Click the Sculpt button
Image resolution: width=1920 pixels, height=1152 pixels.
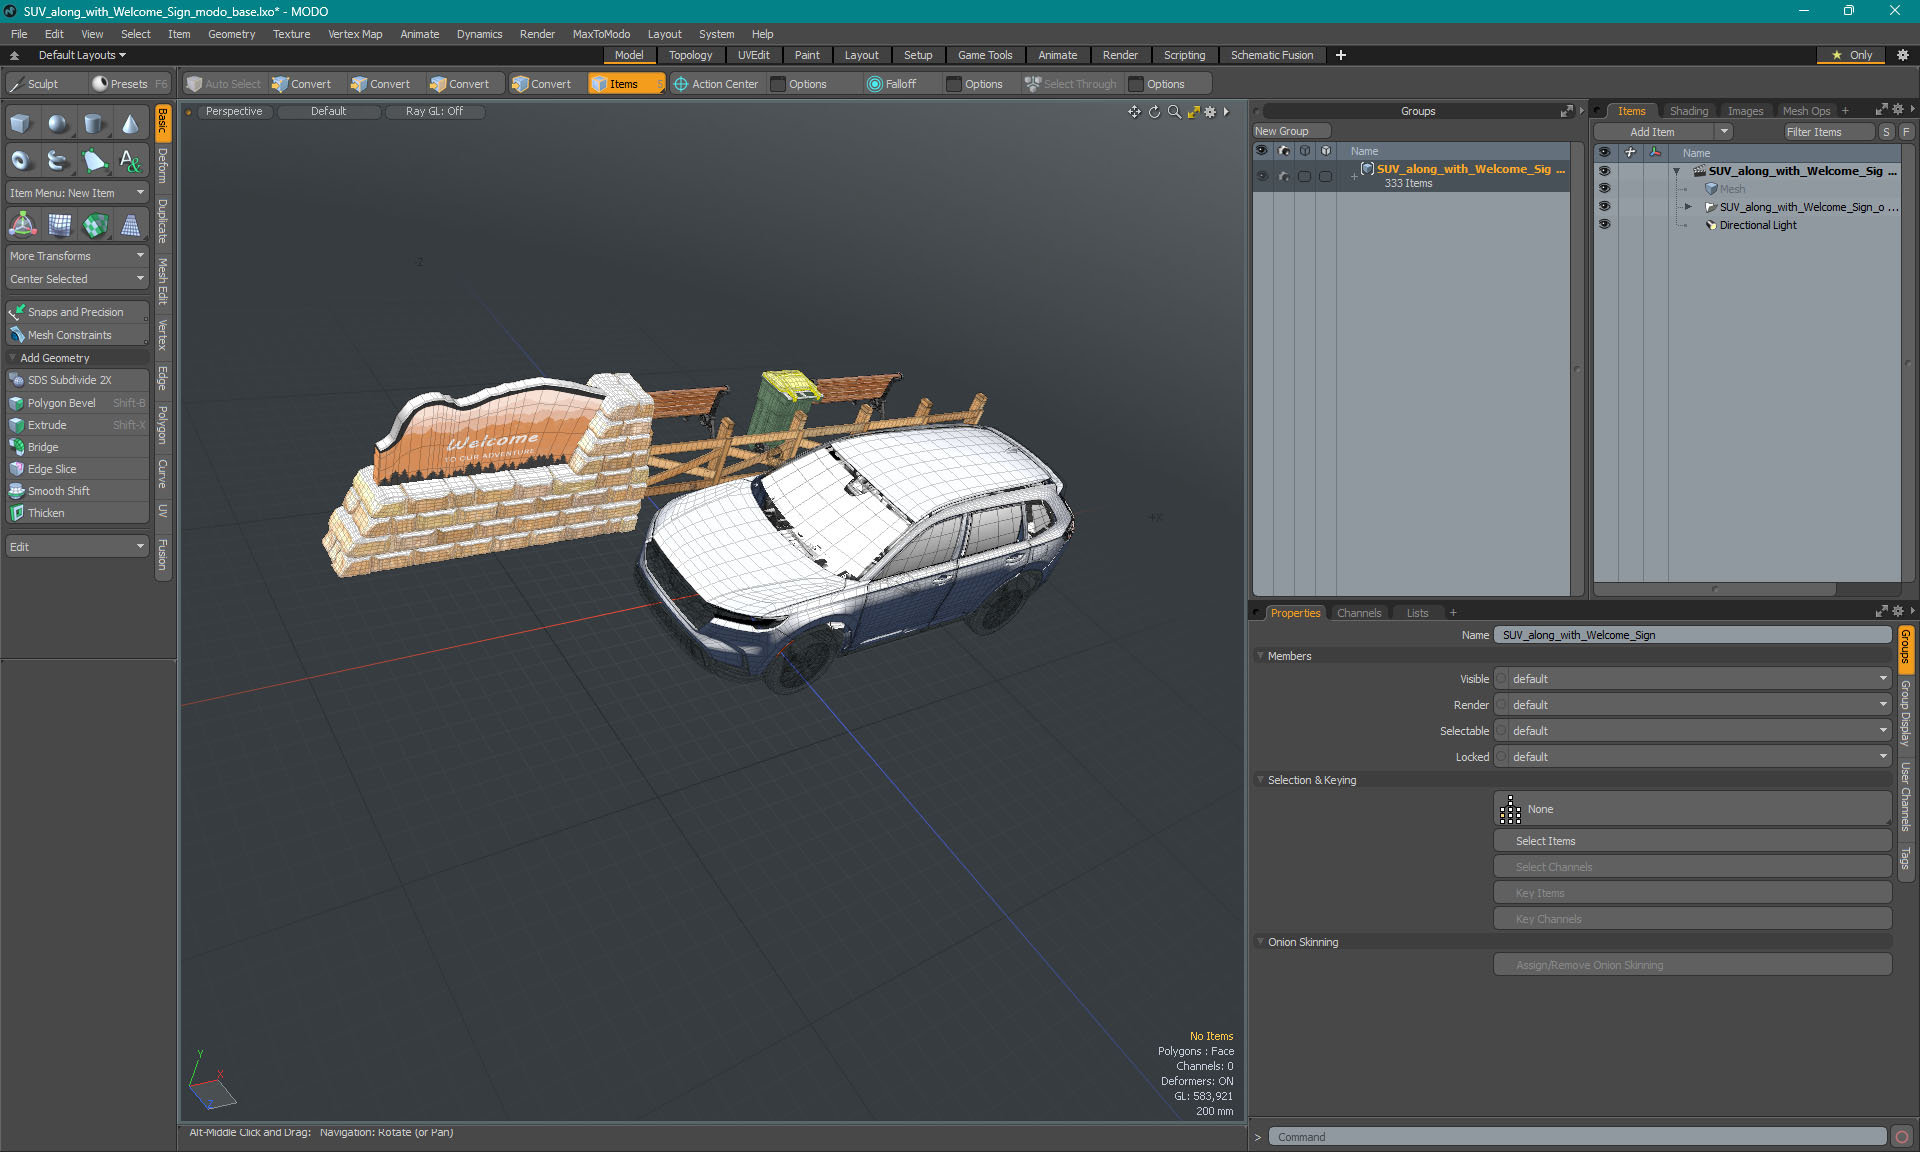[x=43, y=84]
